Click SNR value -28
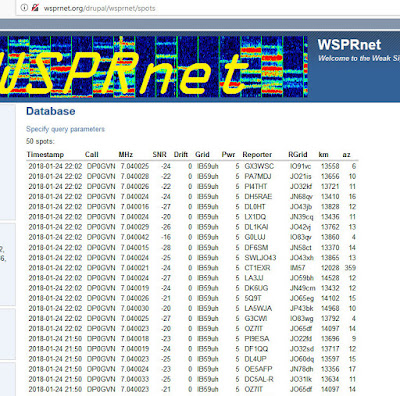Screen dimensions: 400x396 (166, 247)
